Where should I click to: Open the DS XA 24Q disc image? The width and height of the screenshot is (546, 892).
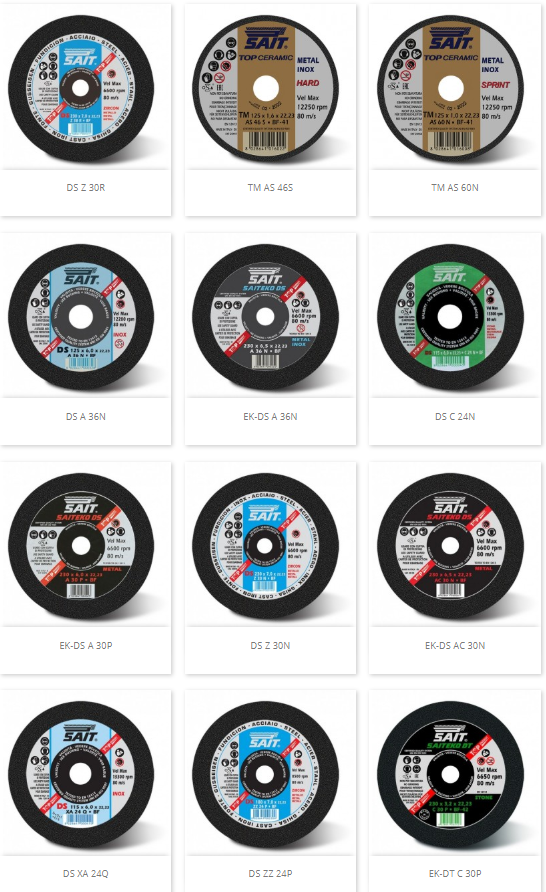pos(81,775)
